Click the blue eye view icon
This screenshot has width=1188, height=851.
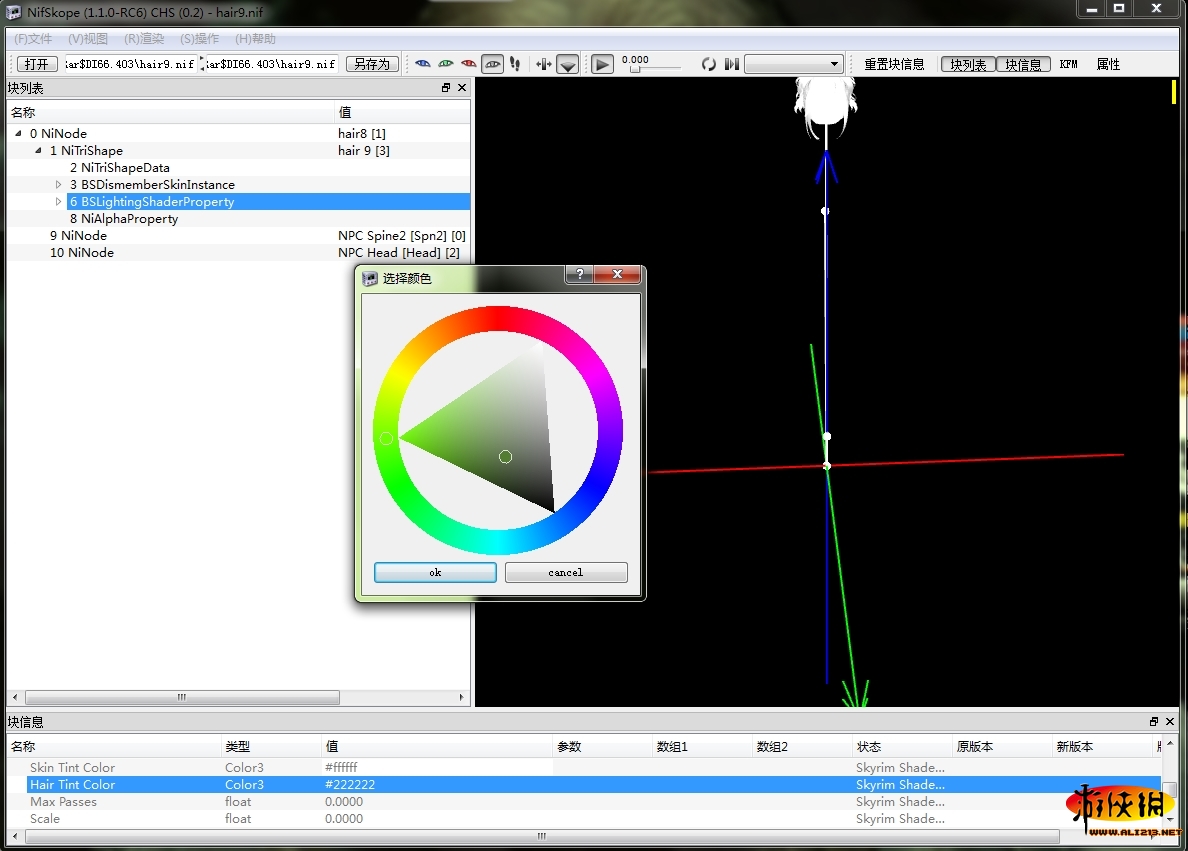[422, 64]
